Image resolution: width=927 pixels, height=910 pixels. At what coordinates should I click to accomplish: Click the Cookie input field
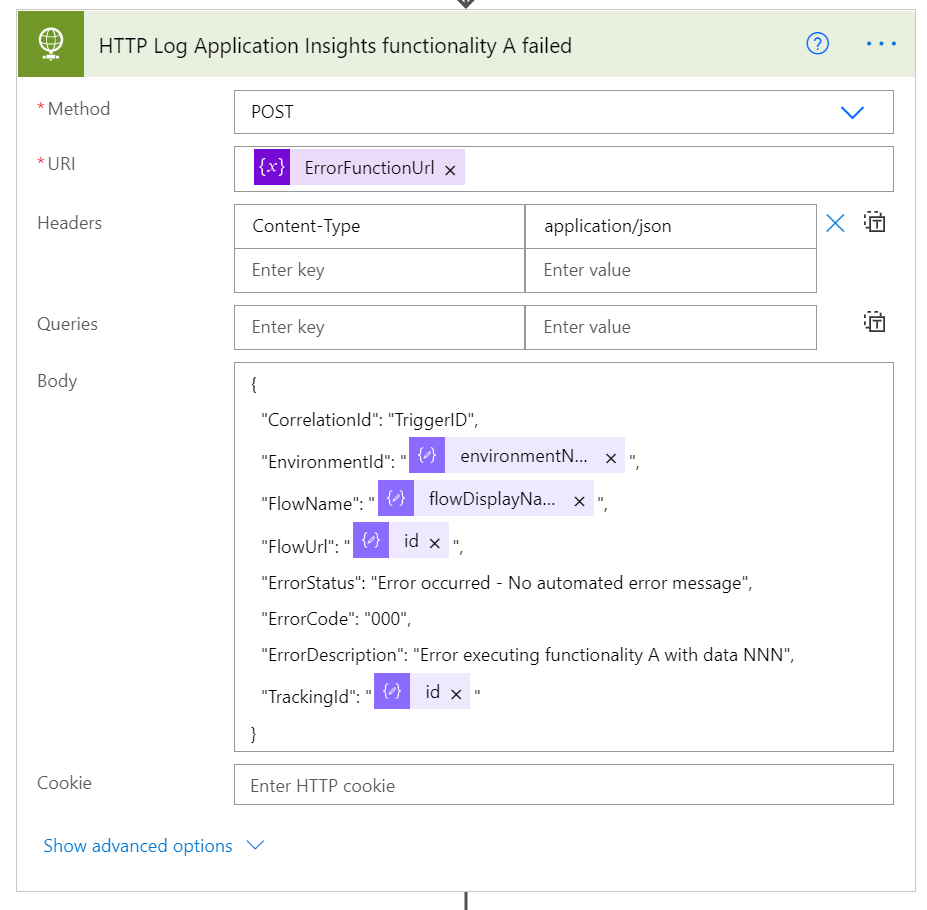pos(563,785)
